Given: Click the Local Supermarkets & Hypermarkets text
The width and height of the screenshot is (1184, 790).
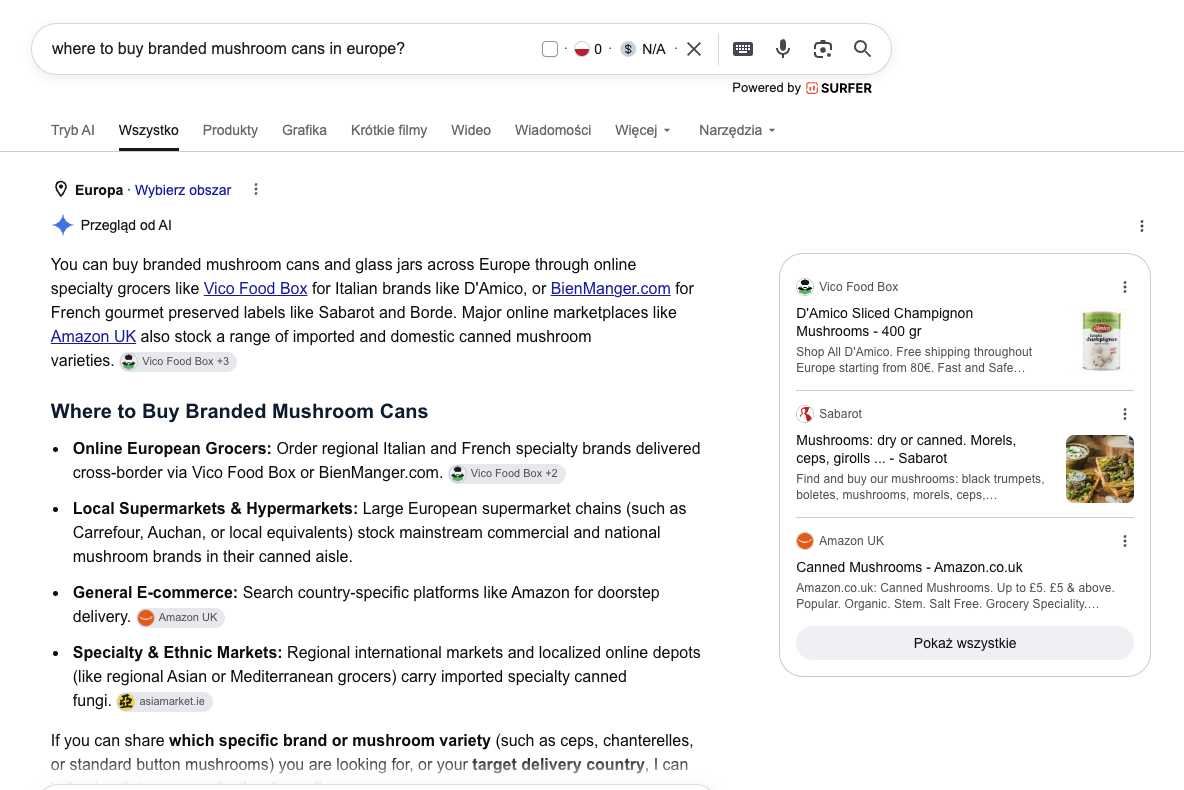Looking at the screenshot, I should tap(215, 509).
